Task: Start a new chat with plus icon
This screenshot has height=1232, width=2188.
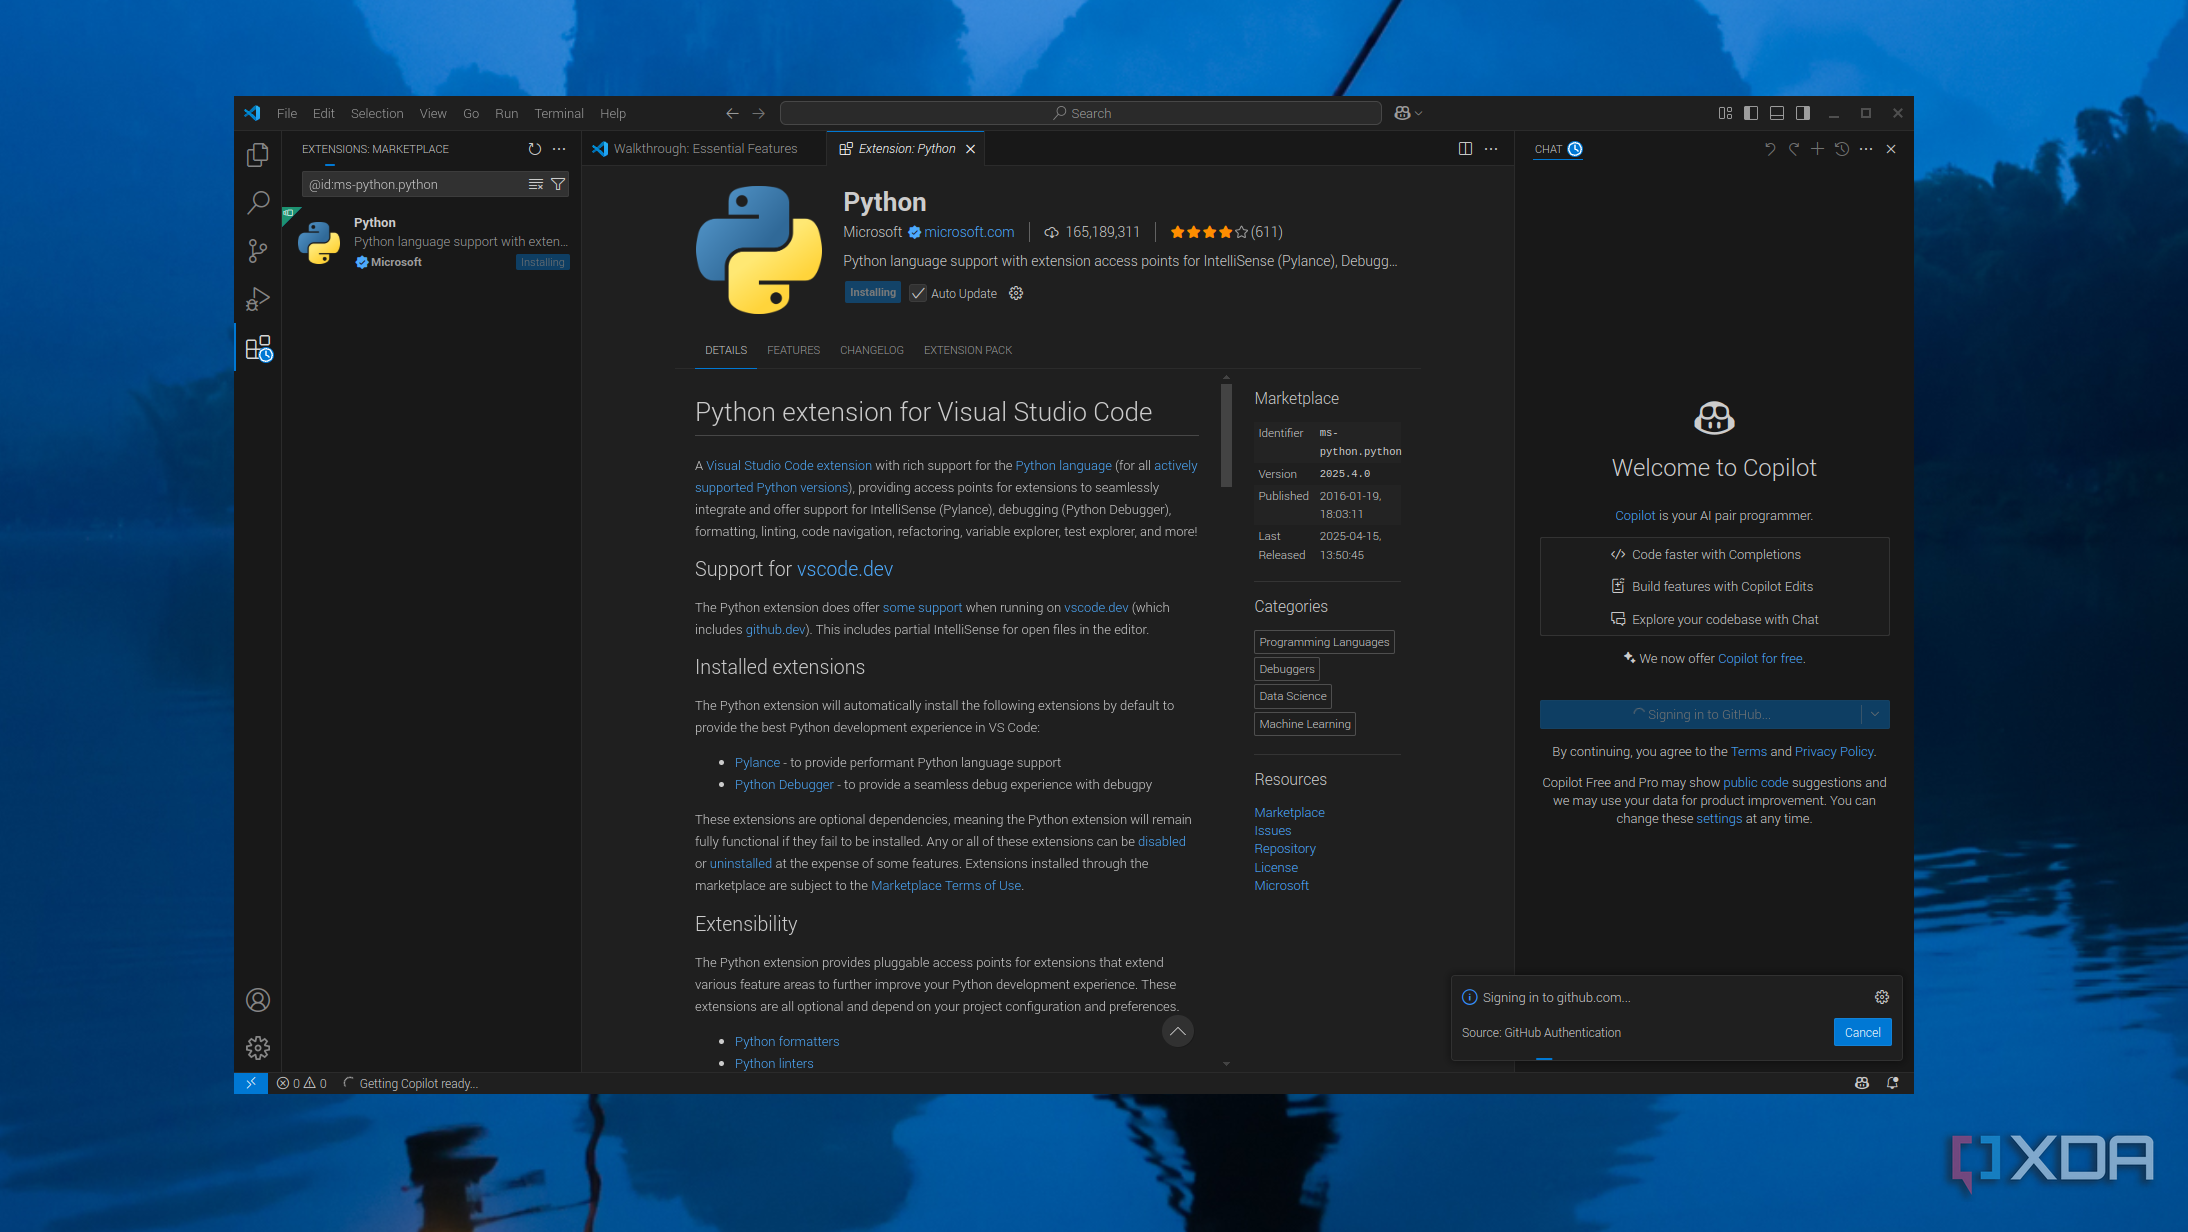Action: point(1817,149)
